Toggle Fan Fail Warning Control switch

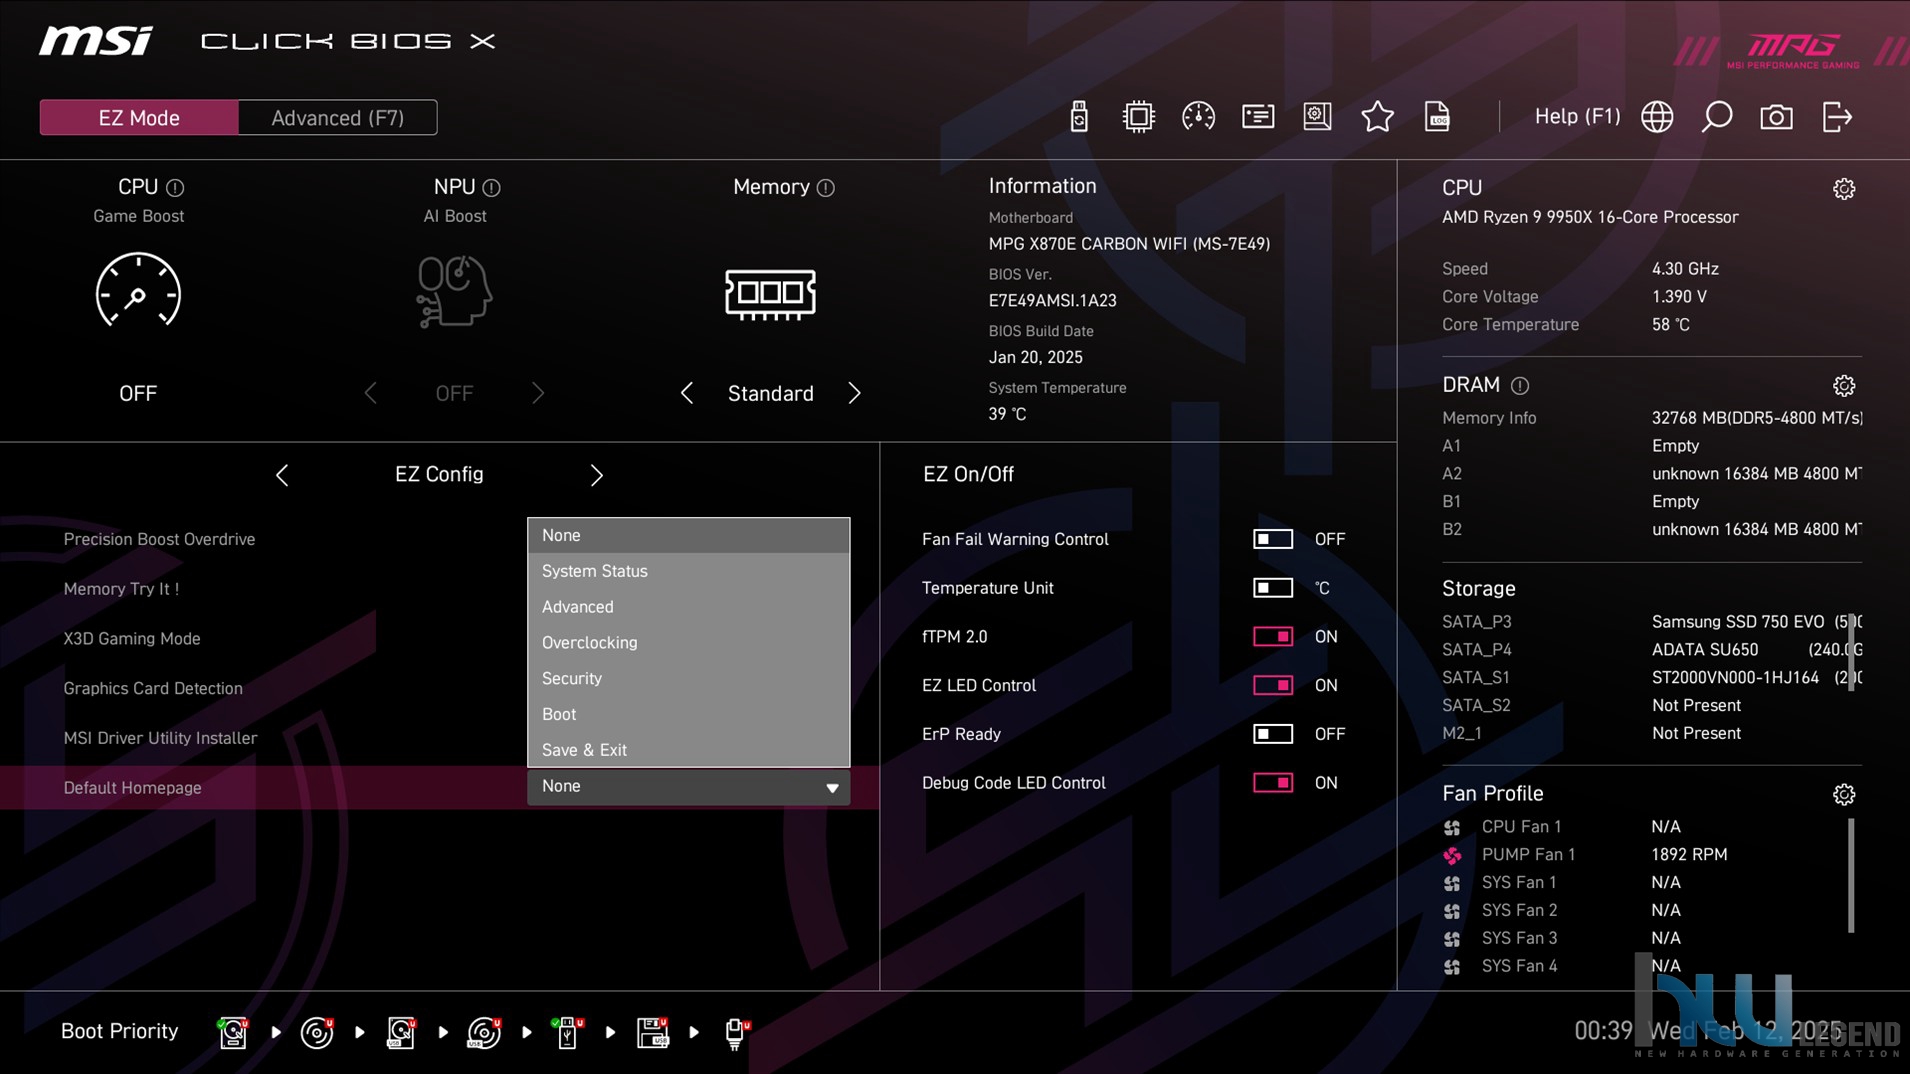[x=1272, y=539]
